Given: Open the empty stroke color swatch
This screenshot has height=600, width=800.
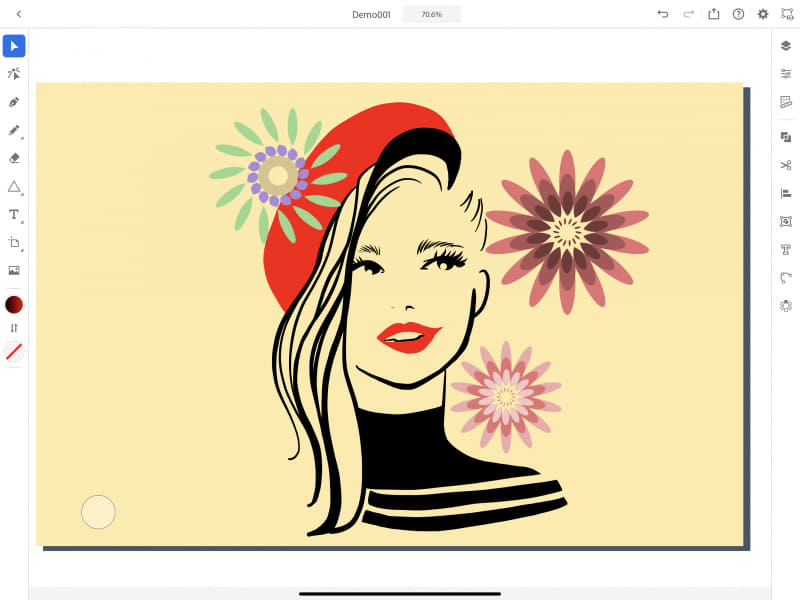Looking at the screenshot, I should 14,352.
